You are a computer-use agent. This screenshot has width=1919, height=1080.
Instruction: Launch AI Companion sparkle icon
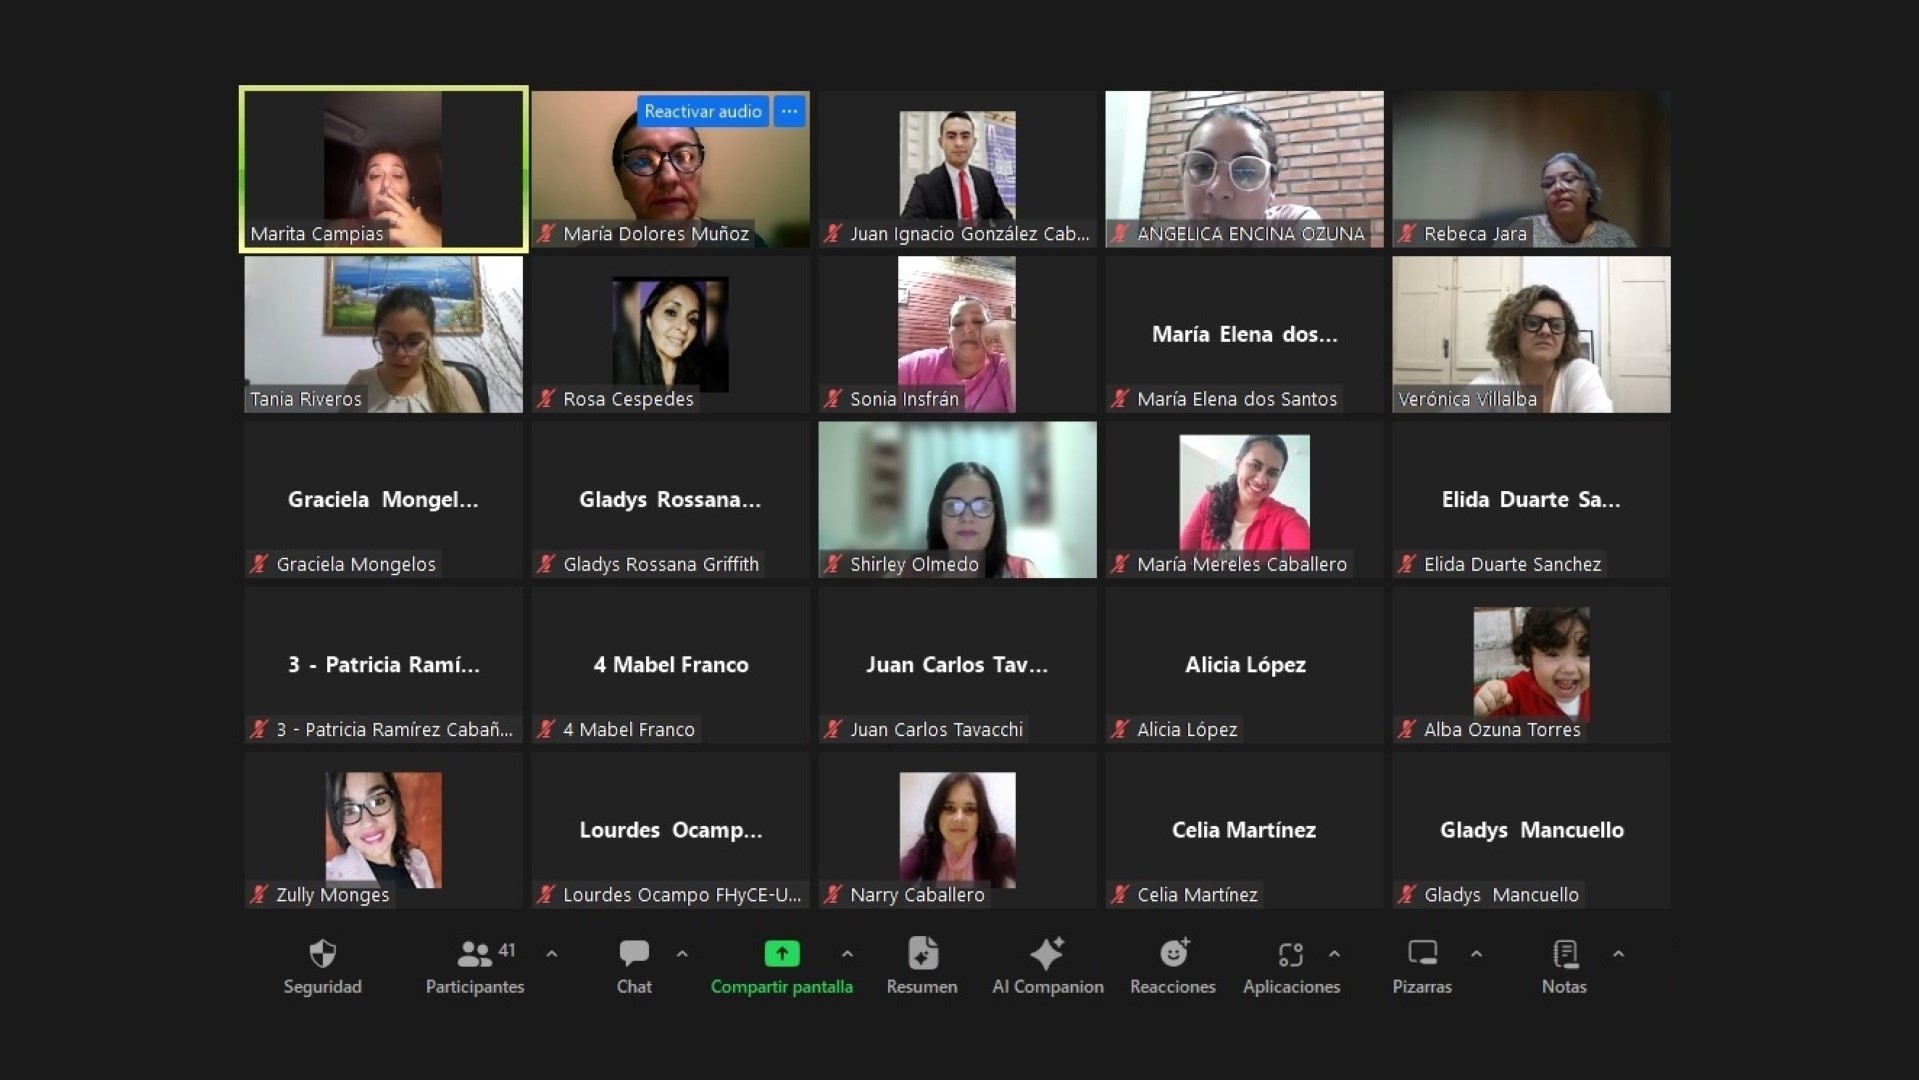coord(1047,954)
